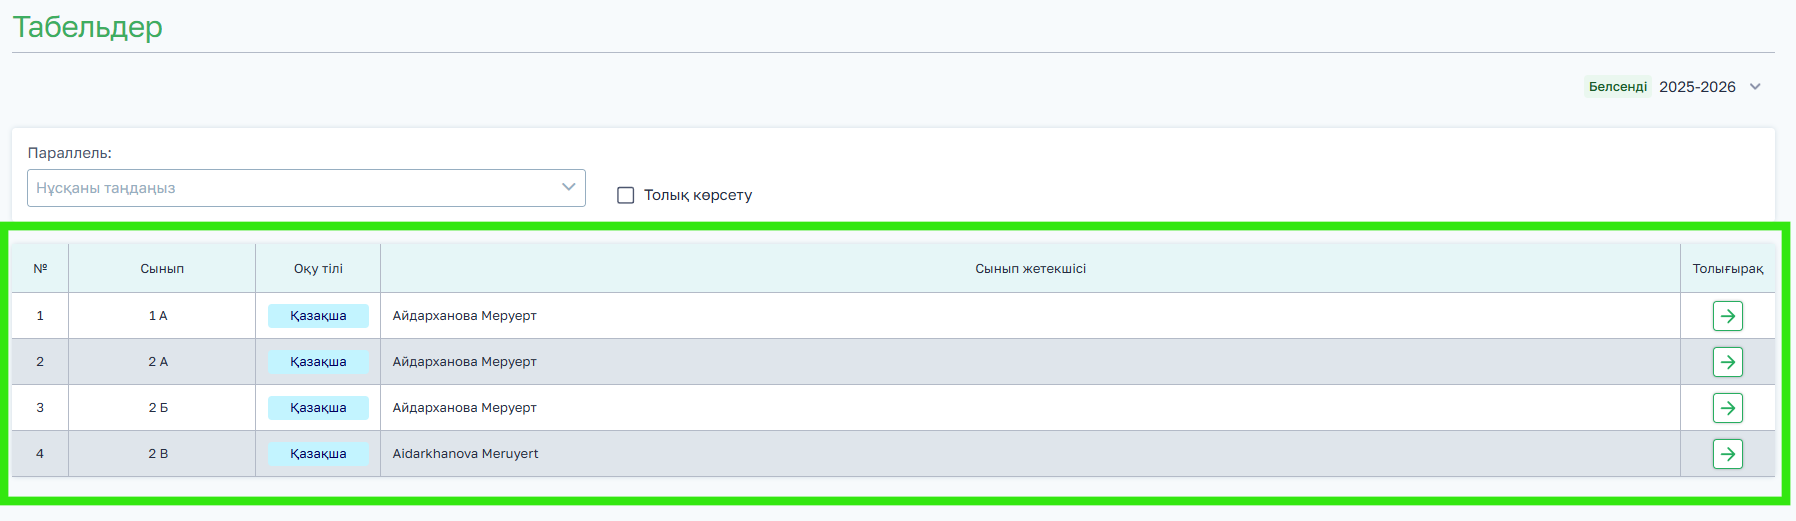
Task: Click the Толығырақ column header
Action: click(1727, 269)
